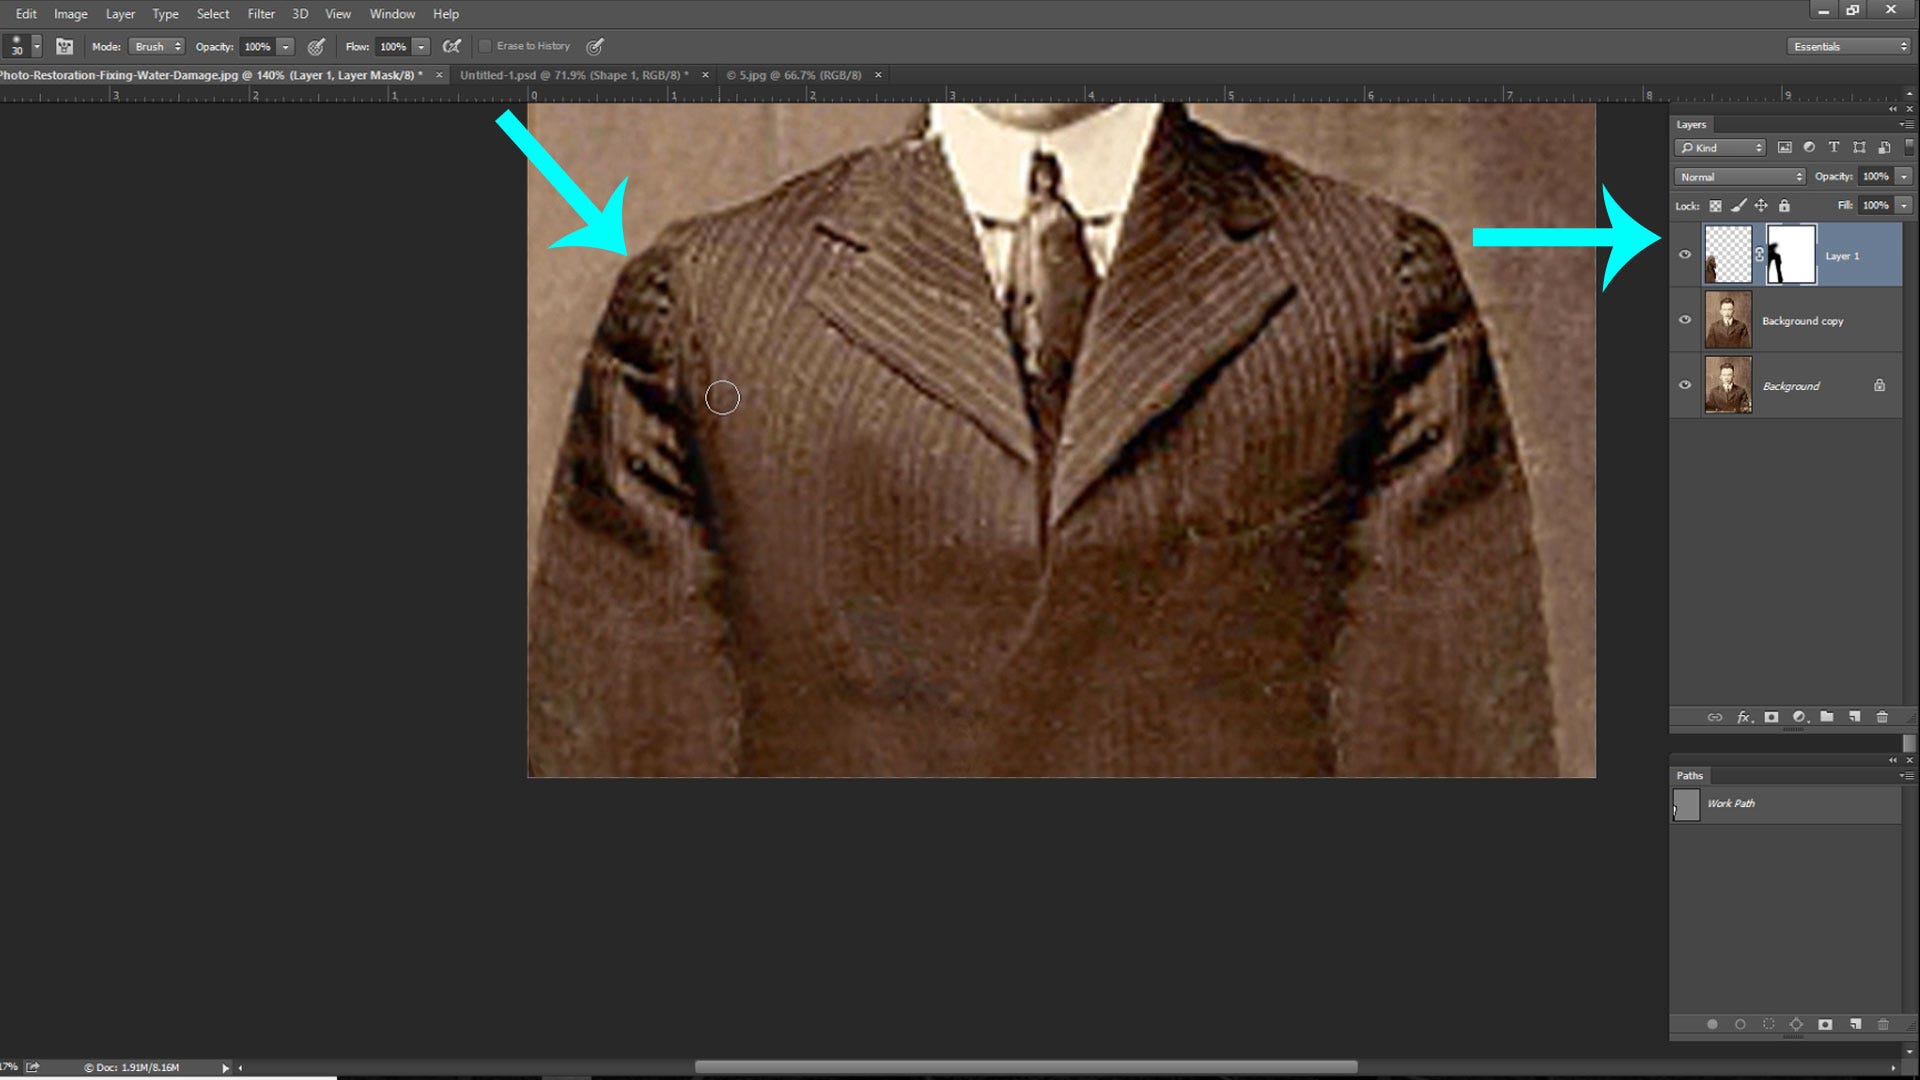Open the Layers panel flyout menu
Screen dimensions: 1920x1080
[x=1906, y=124]
